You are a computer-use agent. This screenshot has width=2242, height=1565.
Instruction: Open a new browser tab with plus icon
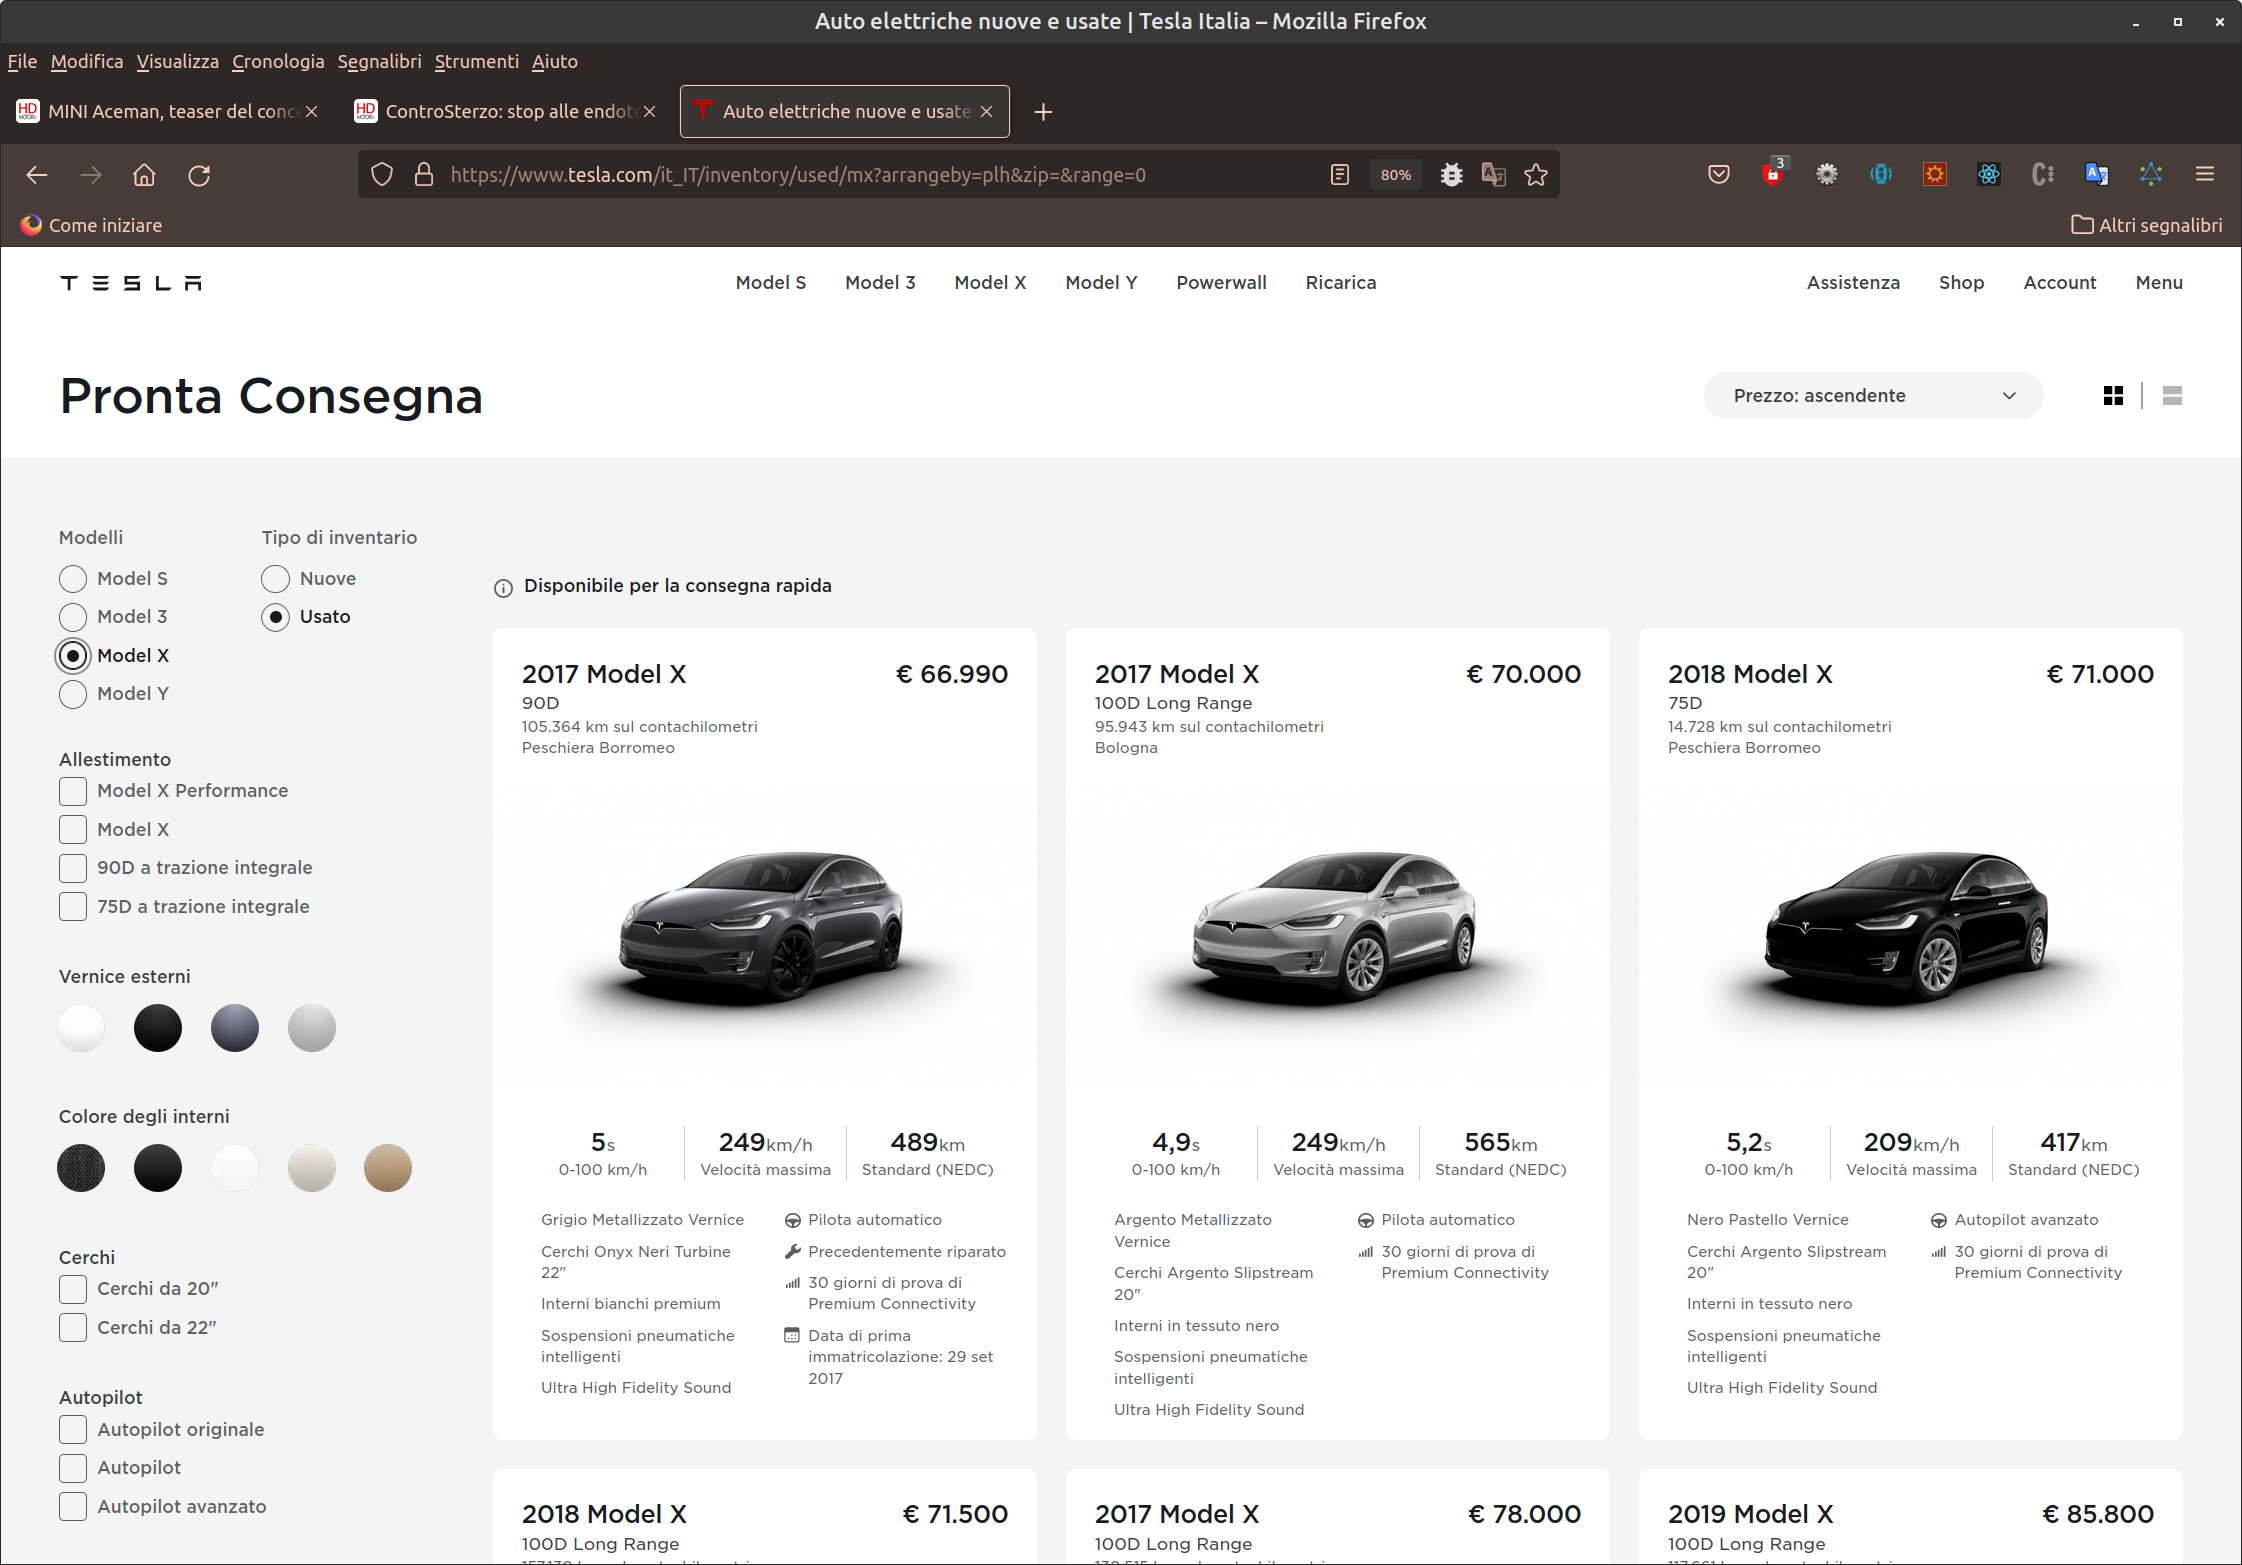[1043, 112]
